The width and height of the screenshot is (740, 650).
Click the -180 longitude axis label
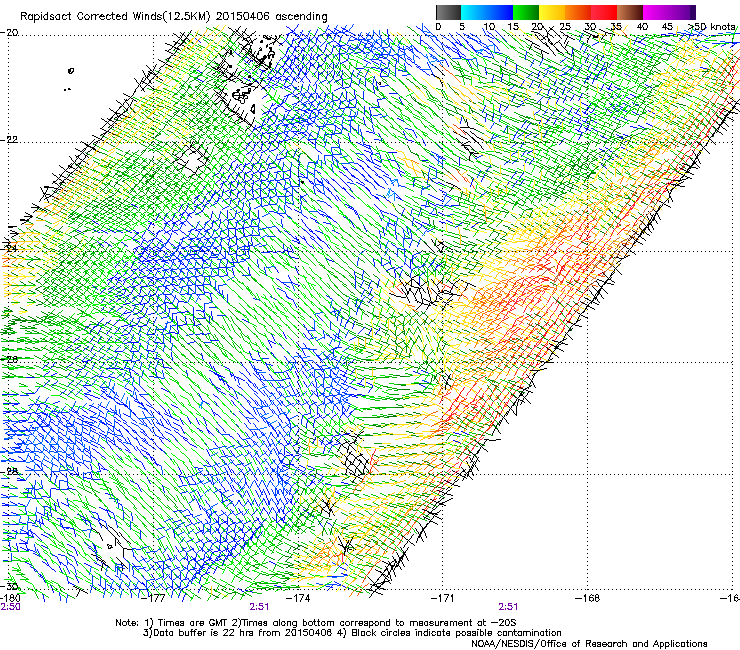coord(10,598)
